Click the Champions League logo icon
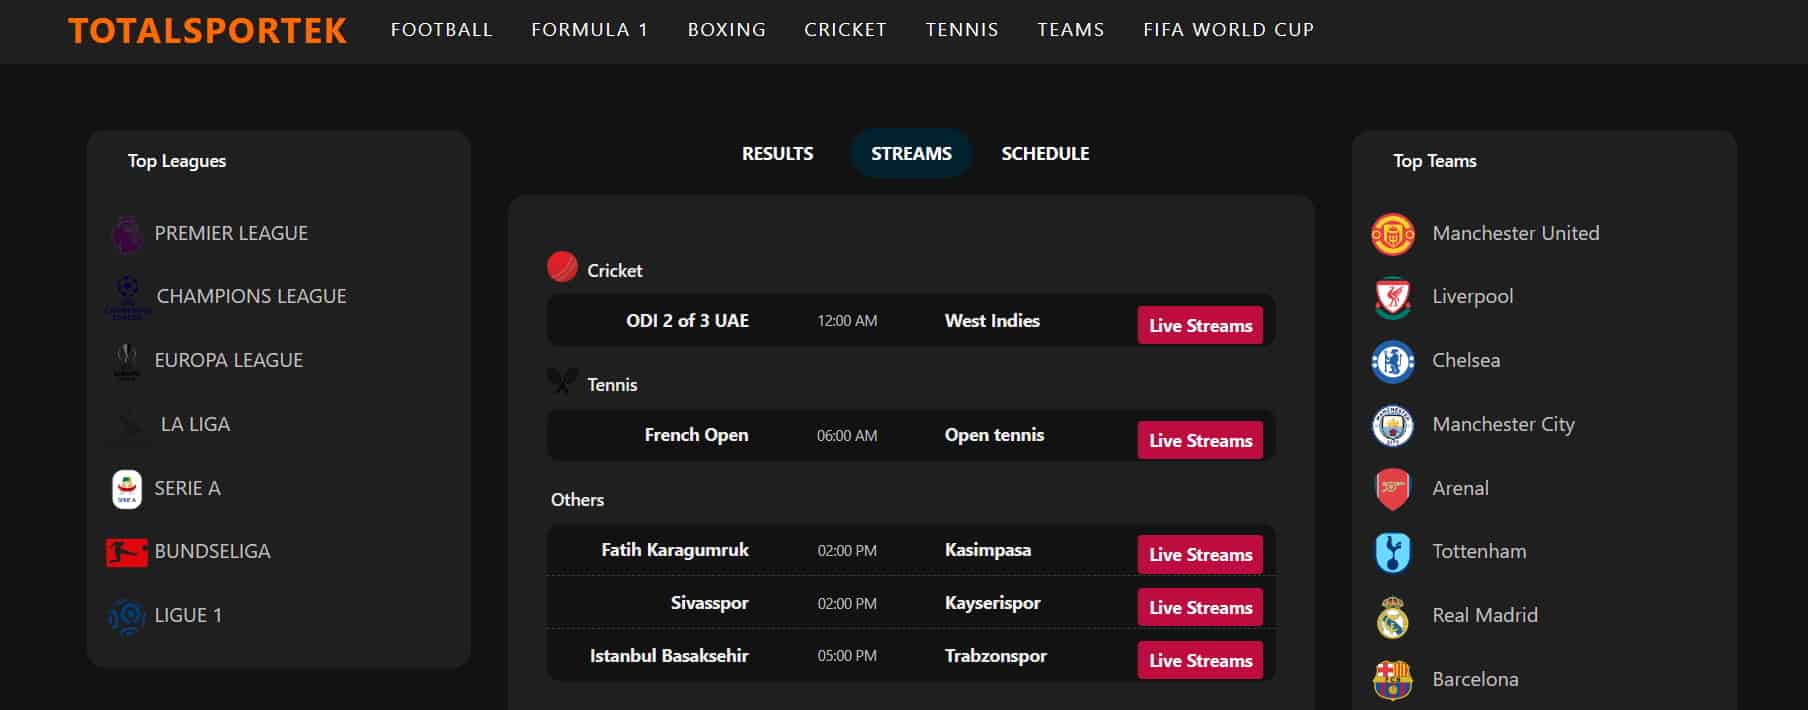This screenshot has width=1808, height=710. pyautogui.click(x=128, y=297)
